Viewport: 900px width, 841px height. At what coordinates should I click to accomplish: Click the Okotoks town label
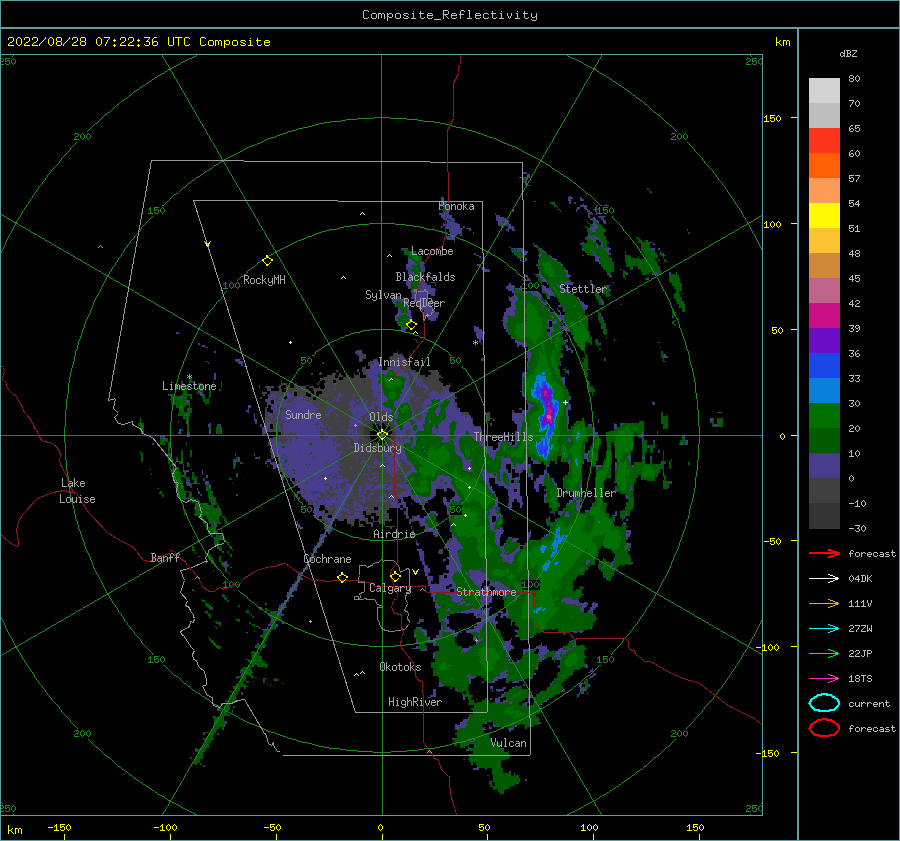400,667
